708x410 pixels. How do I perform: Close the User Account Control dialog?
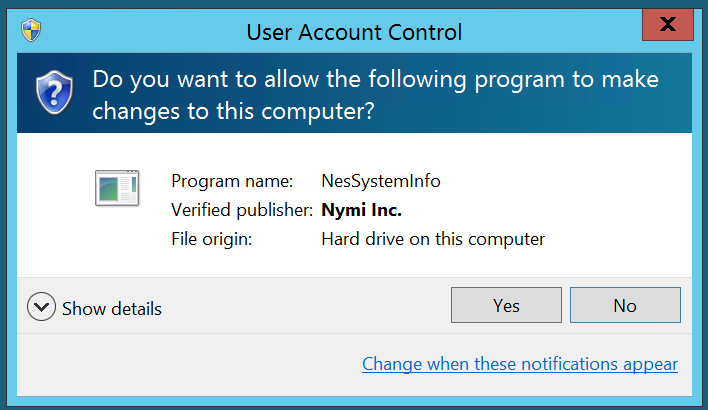click(668, 23)
